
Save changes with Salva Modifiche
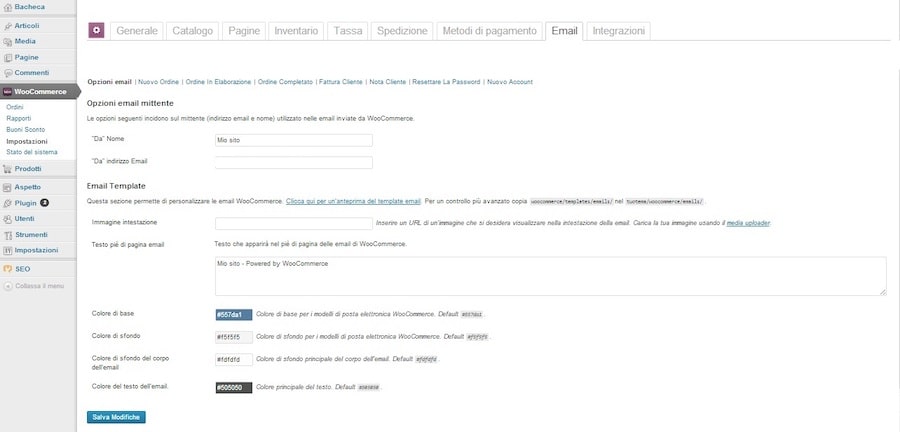tap(116, 417)
